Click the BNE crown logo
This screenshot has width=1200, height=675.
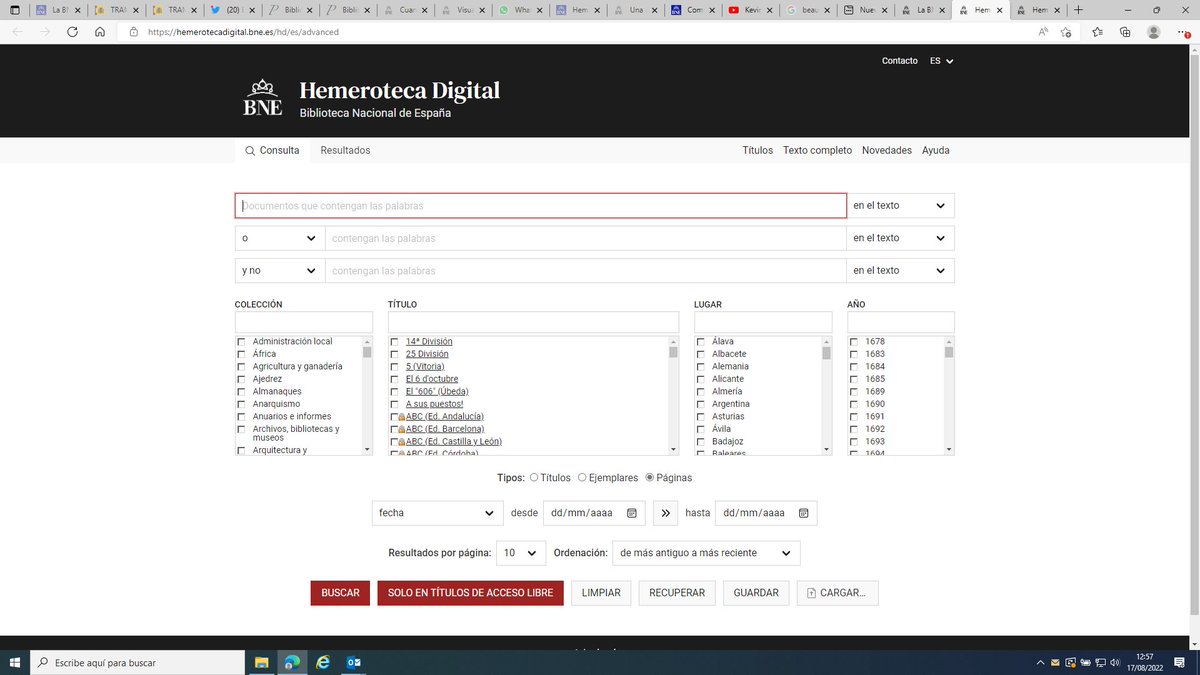(x=262, y=95)
